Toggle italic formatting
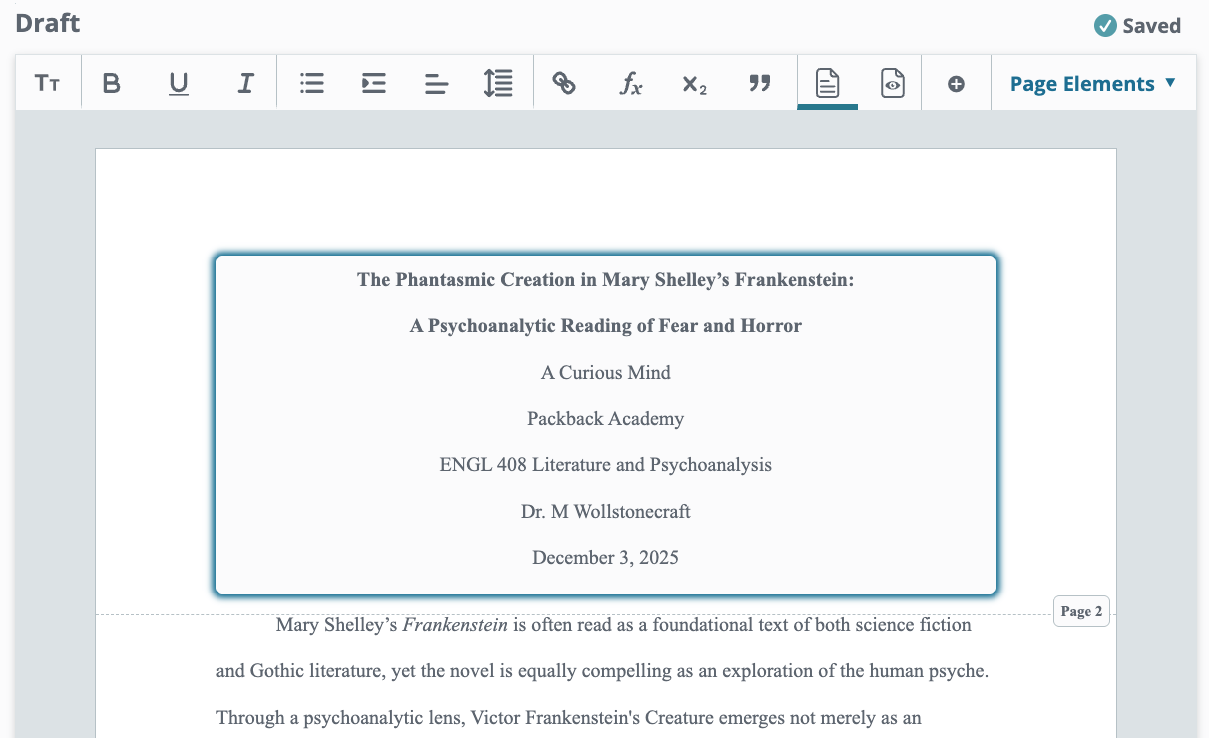Viewport: 1209px width, 738px height. 245,83
